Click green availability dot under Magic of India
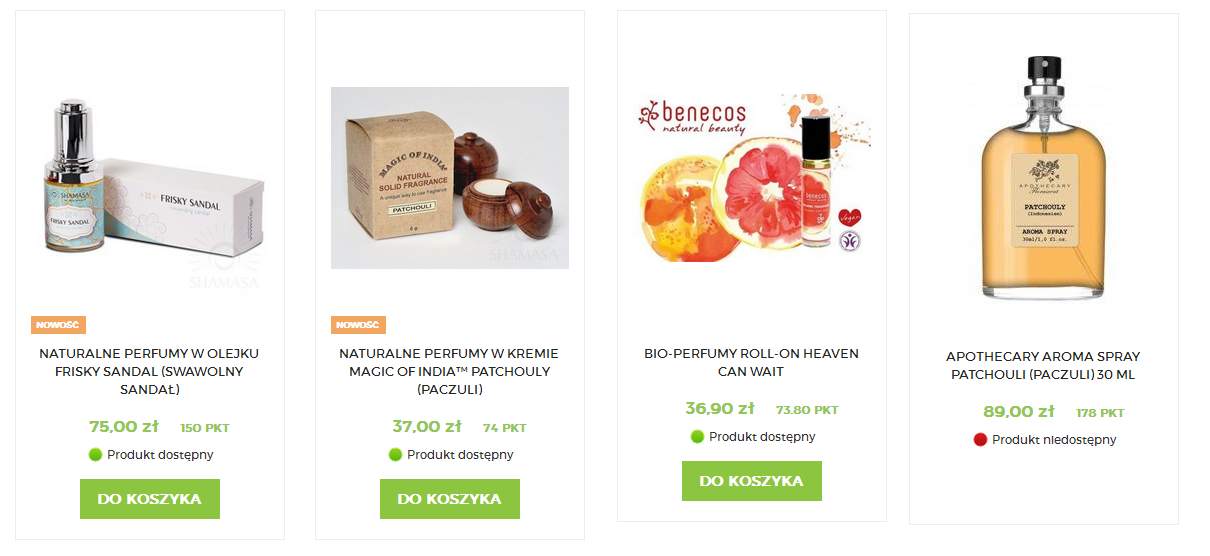The width and height of the screenshot is (1210, 556). [x=396, y=454]
